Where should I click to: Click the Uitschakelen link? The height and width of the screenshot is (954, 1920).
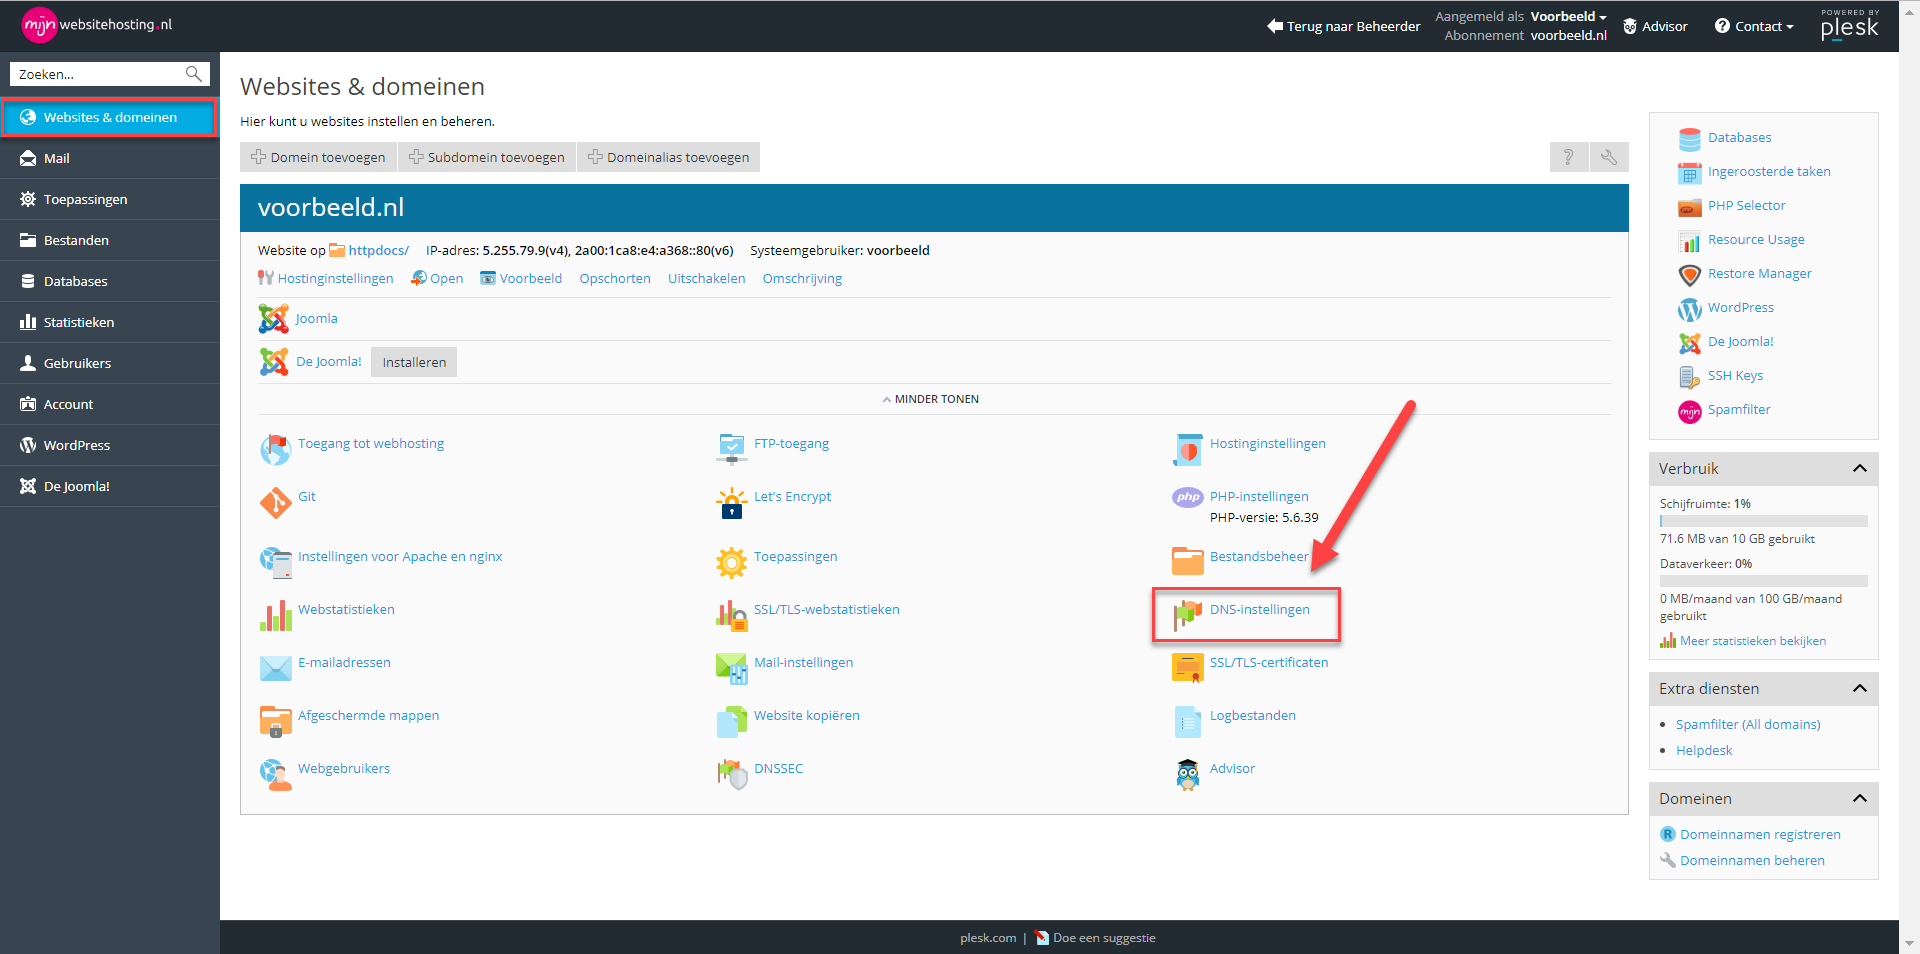(707, 278)
